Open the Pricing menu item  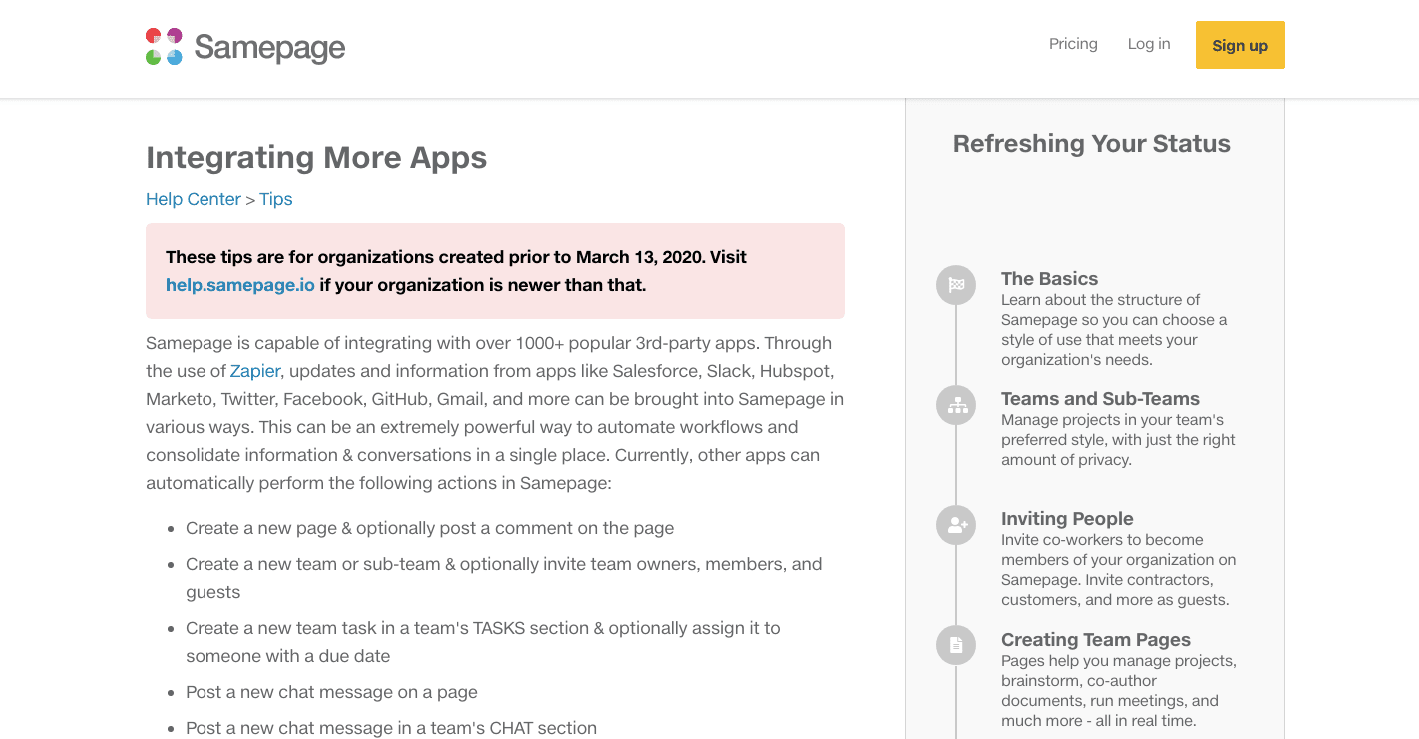click(1073, 44)
